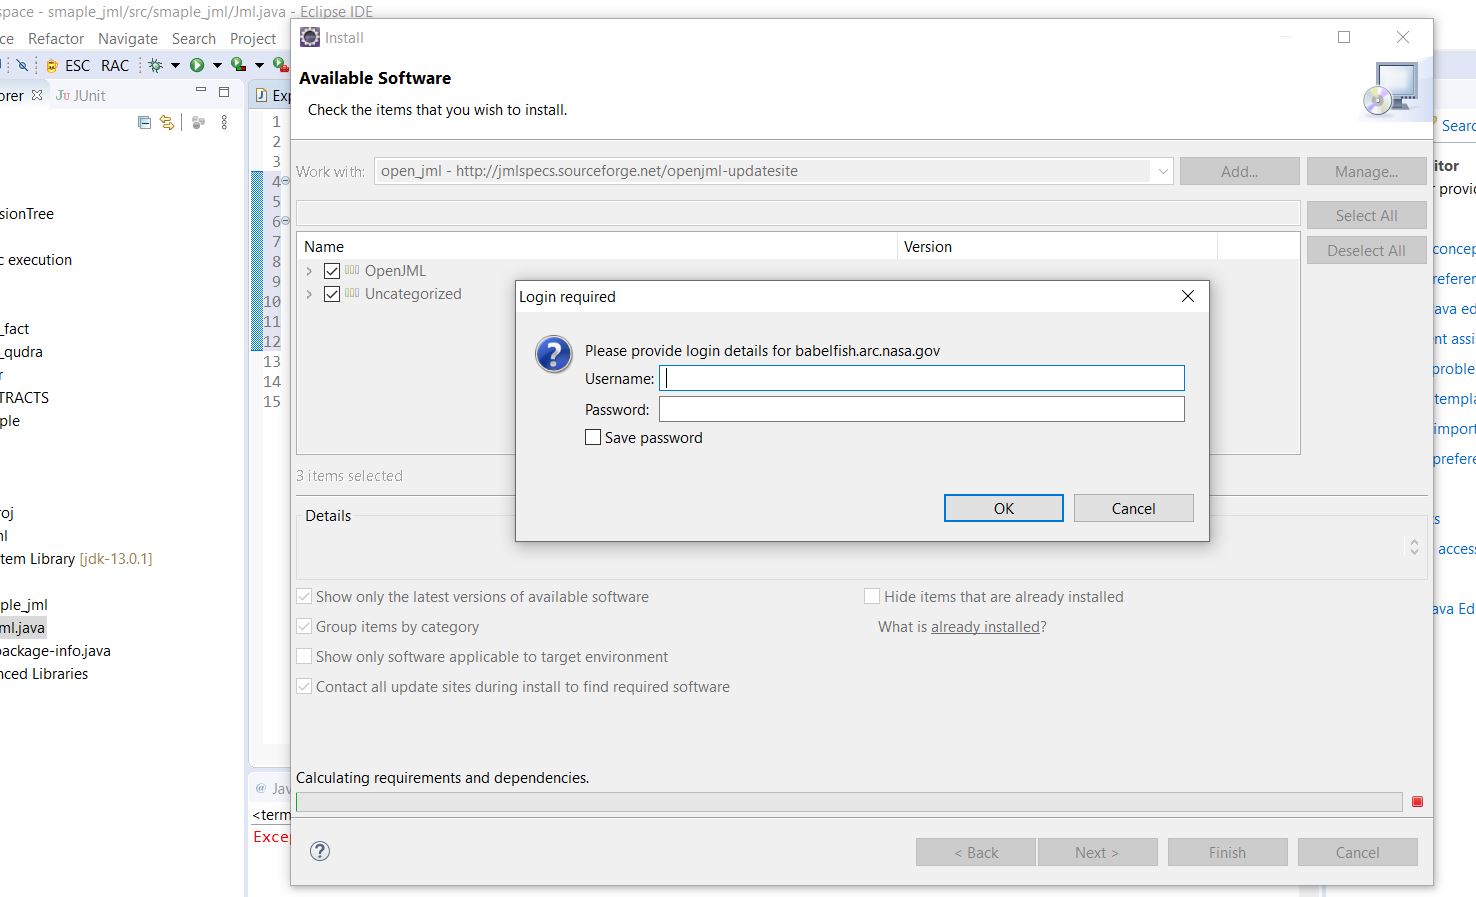Open the JUnit view menu via vertical dots icon

coord(223,122)
